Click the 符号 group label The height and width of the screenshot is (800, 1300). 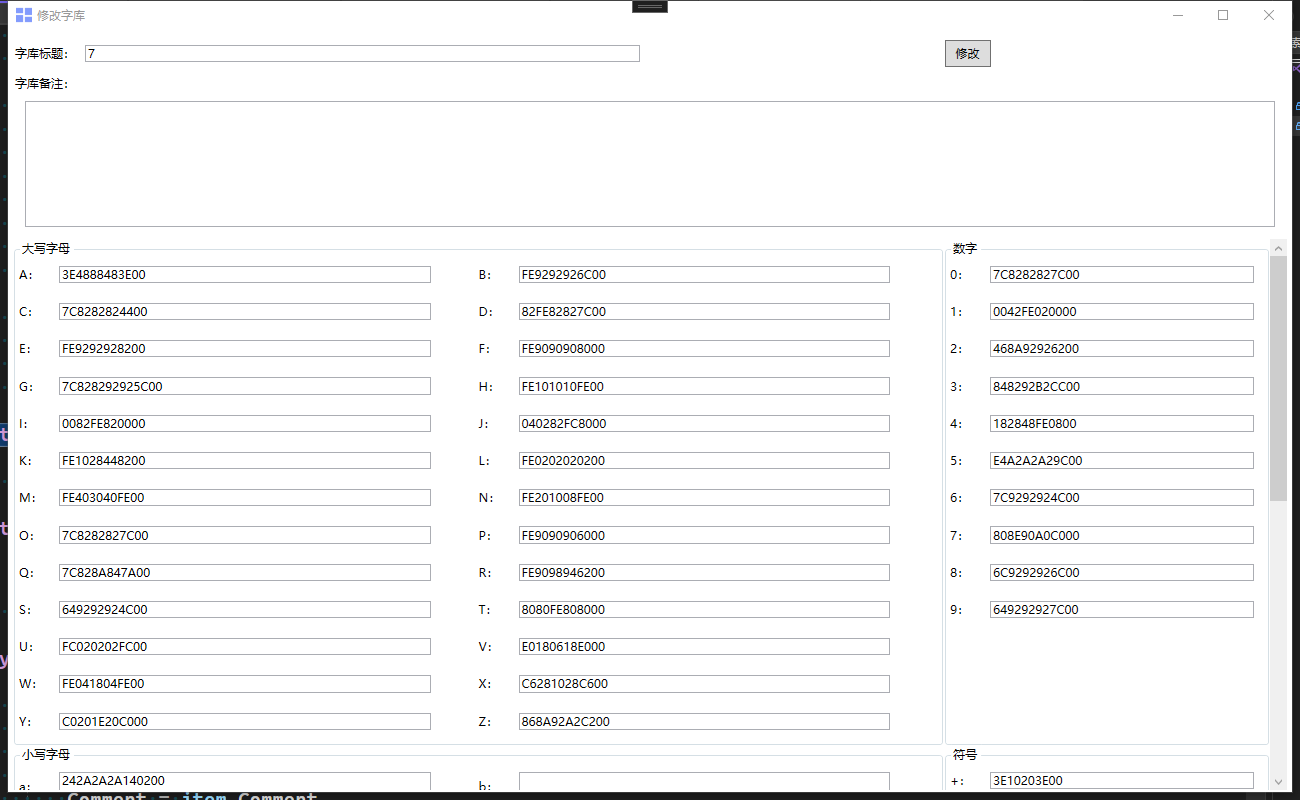pos(965,754)
